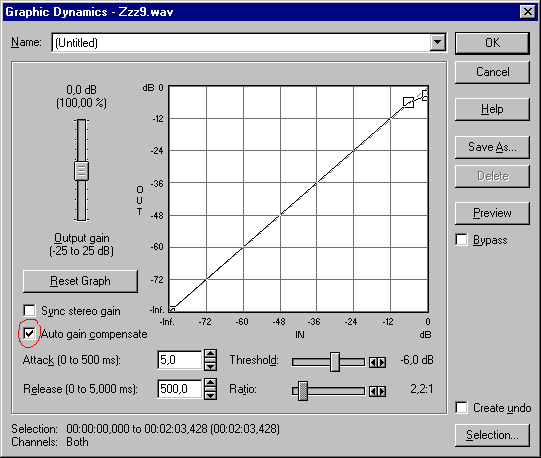Click the Threshold slider handle
Viewport: 541px width, 458px height.
[x=335, y=362]
